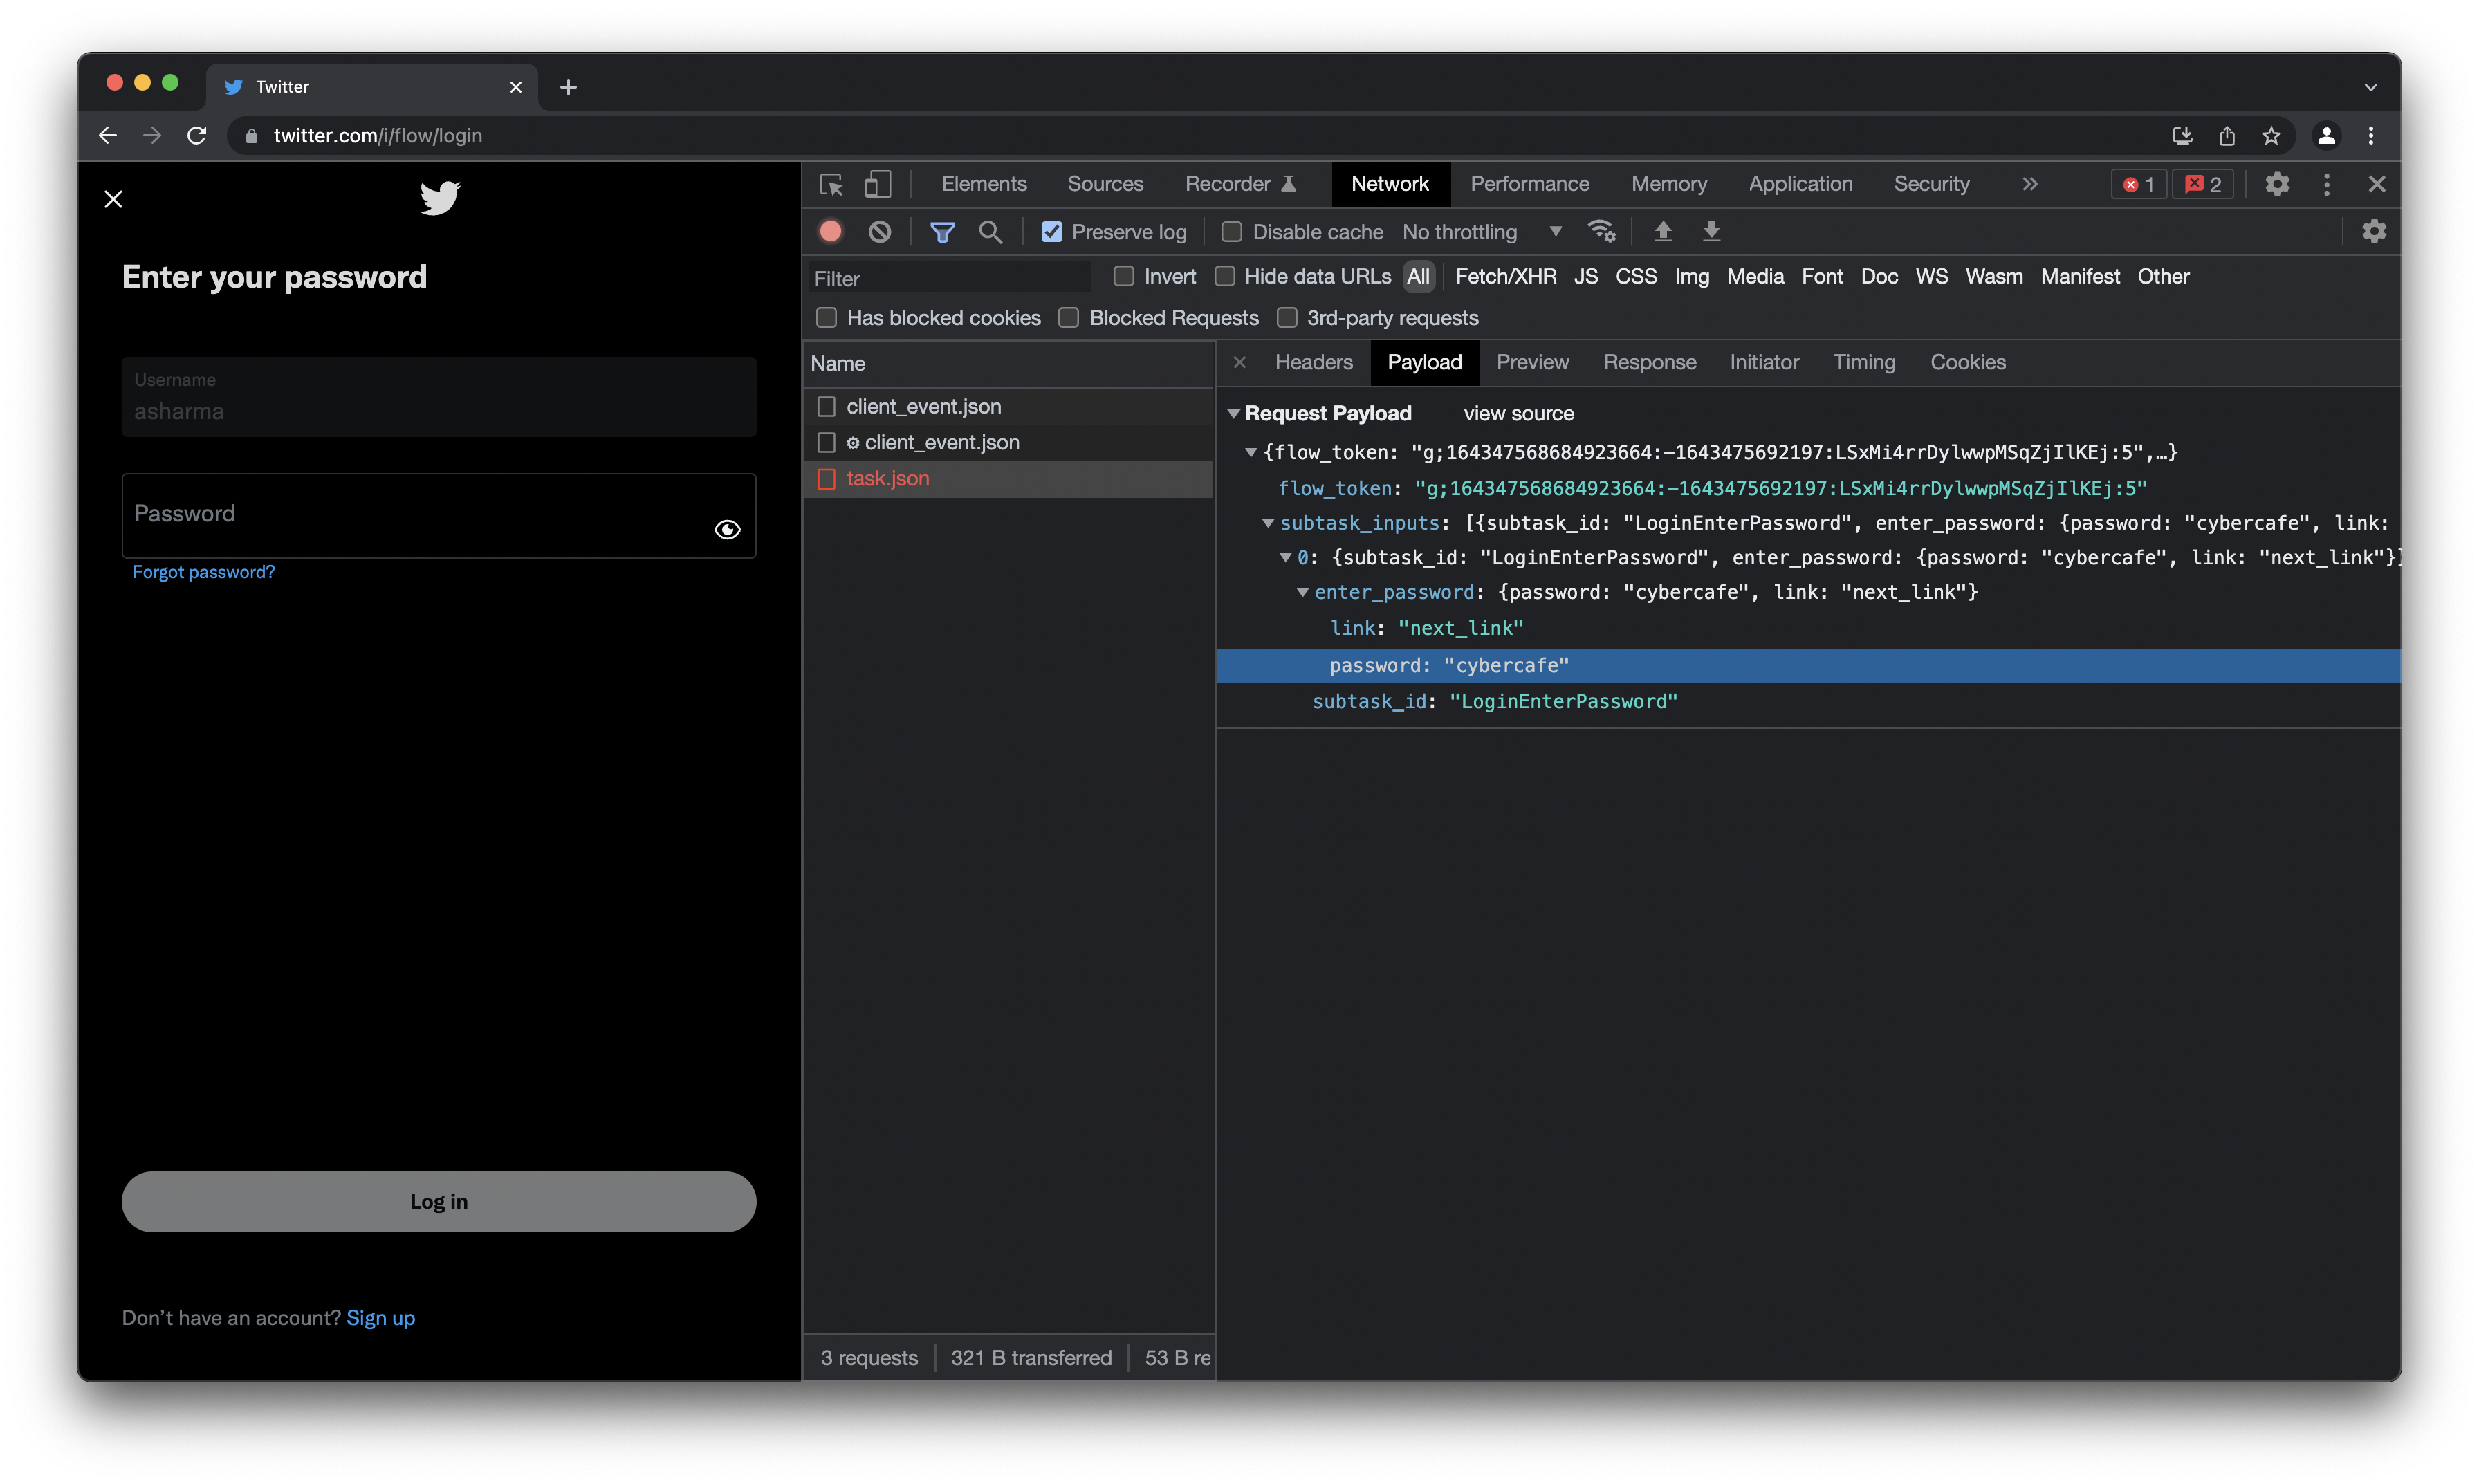Toggle the Invert filter checkbox
The image size is (2479, 1484).
pyautogui.click(x=1124, y=277)
